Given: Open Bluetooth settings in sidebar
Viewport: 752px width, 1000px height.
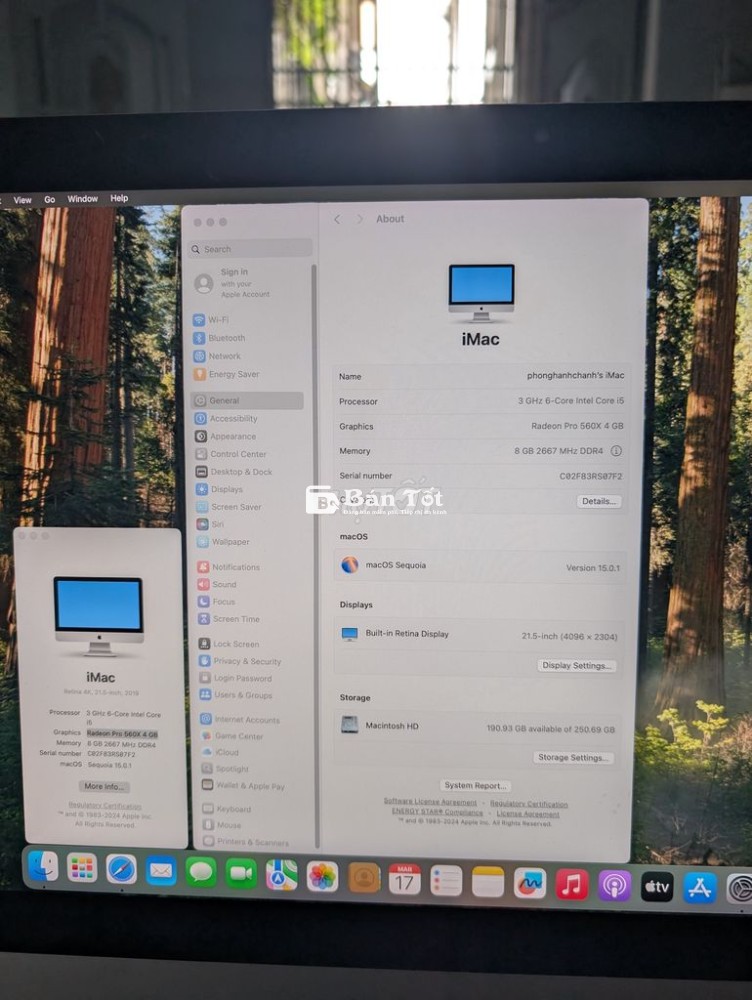Looking at the screenshot, I should point(219,338).
